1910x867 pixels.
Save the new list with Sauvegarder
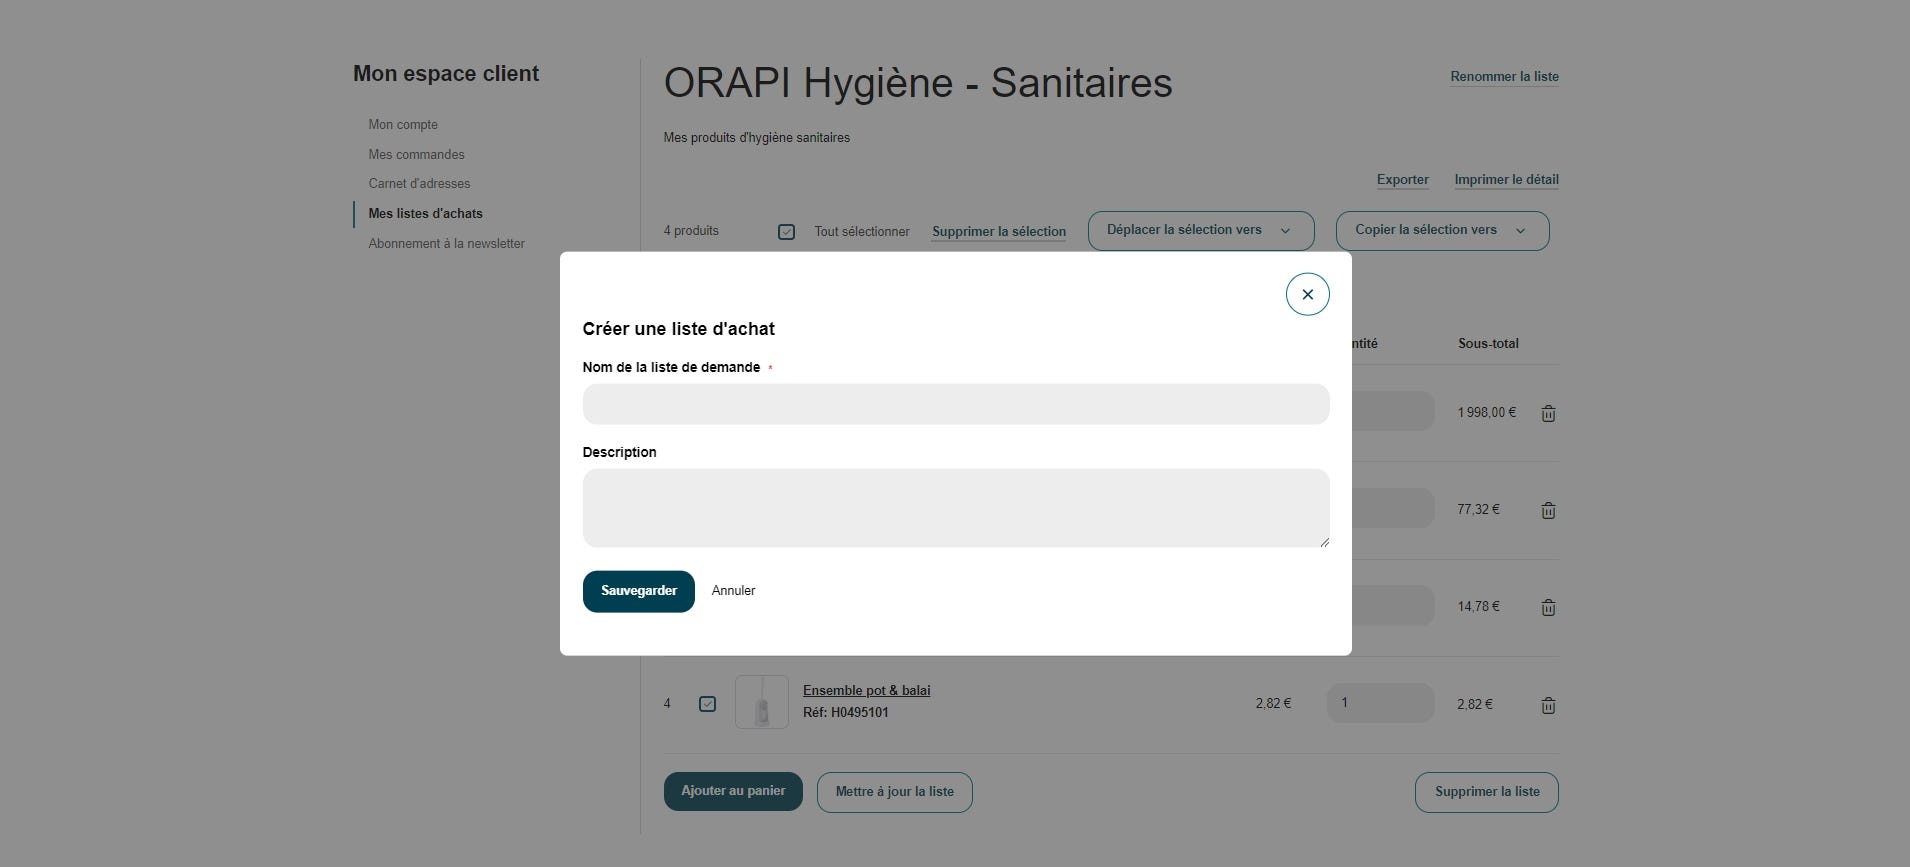(639, 591)
